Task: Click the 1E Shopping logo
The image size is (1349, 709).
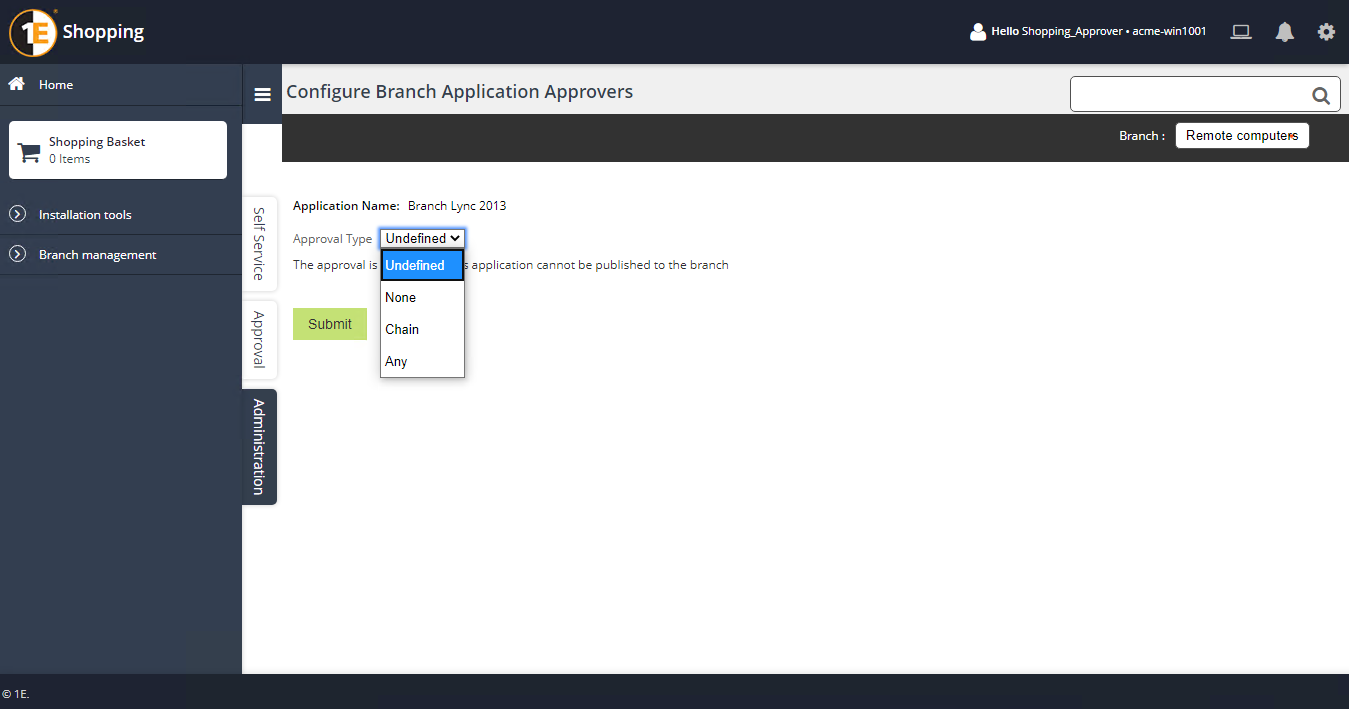Action: (x=78, y=32)
